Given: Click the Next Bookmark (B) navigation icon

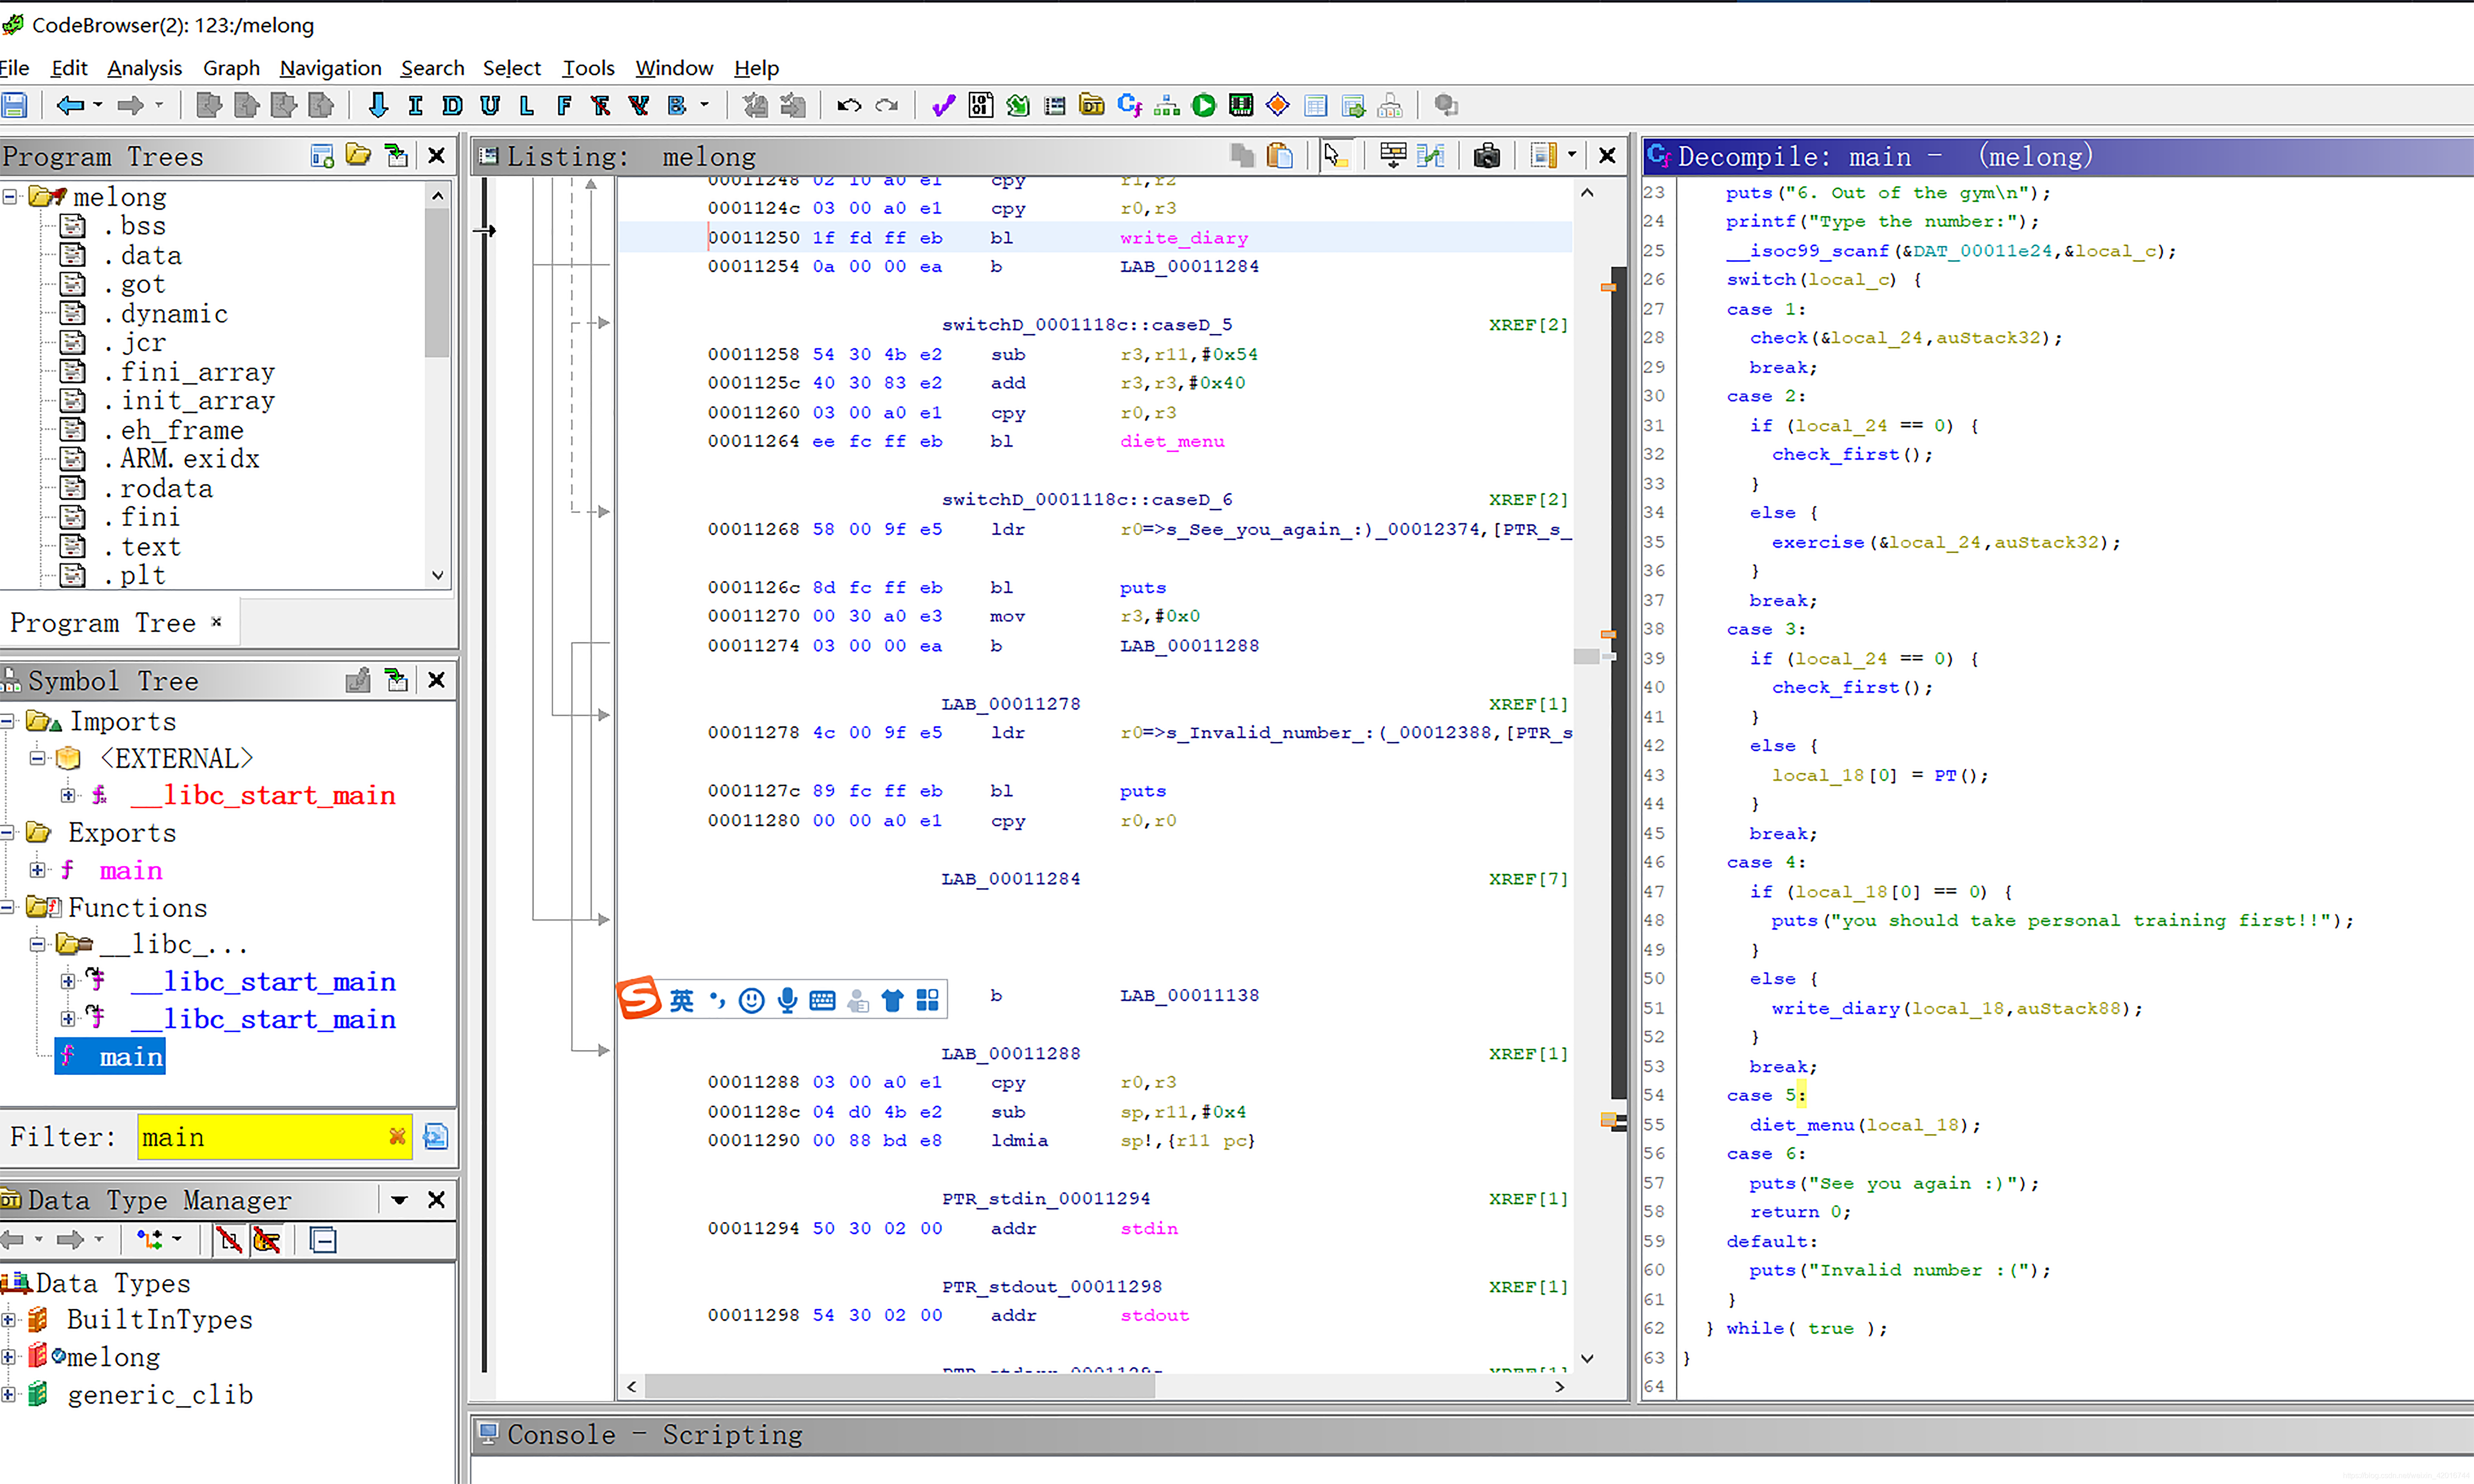Looking at the screenshot, I should [x=677, y=105].
